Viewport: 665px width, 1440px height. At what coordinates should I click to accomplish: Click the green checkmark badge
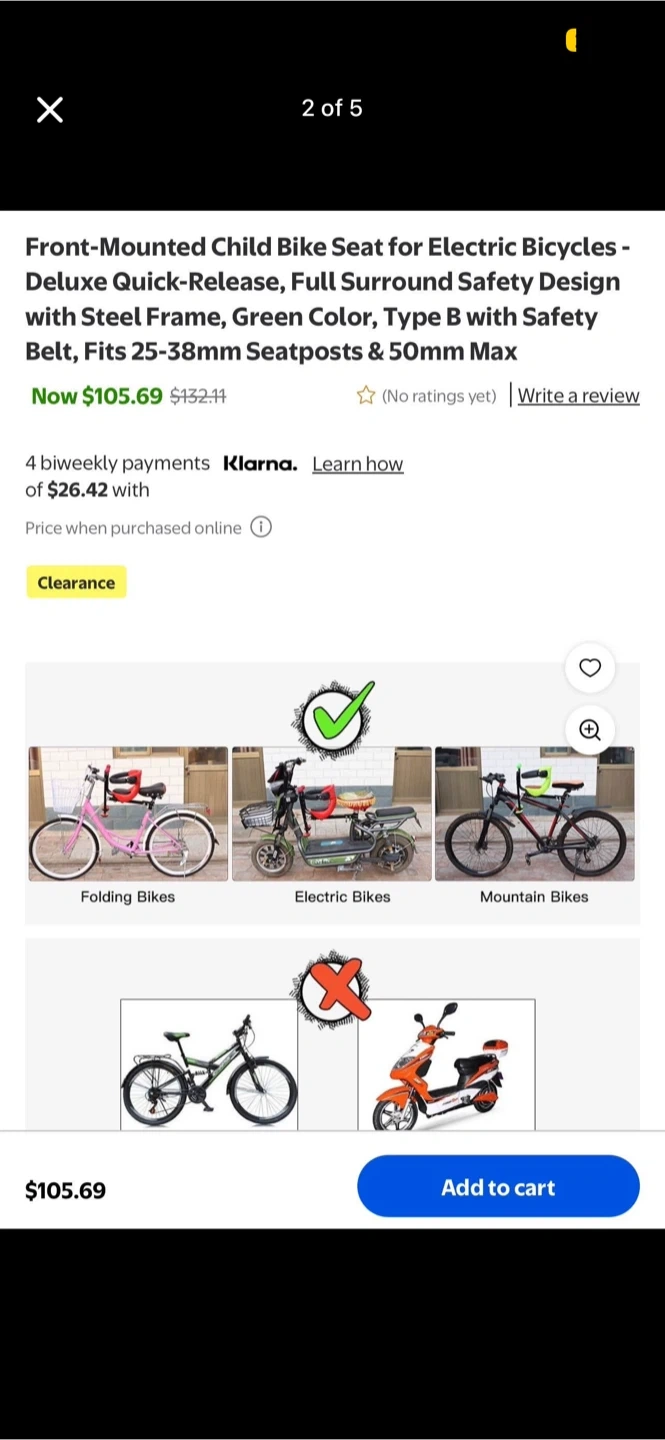click(333, 717)
